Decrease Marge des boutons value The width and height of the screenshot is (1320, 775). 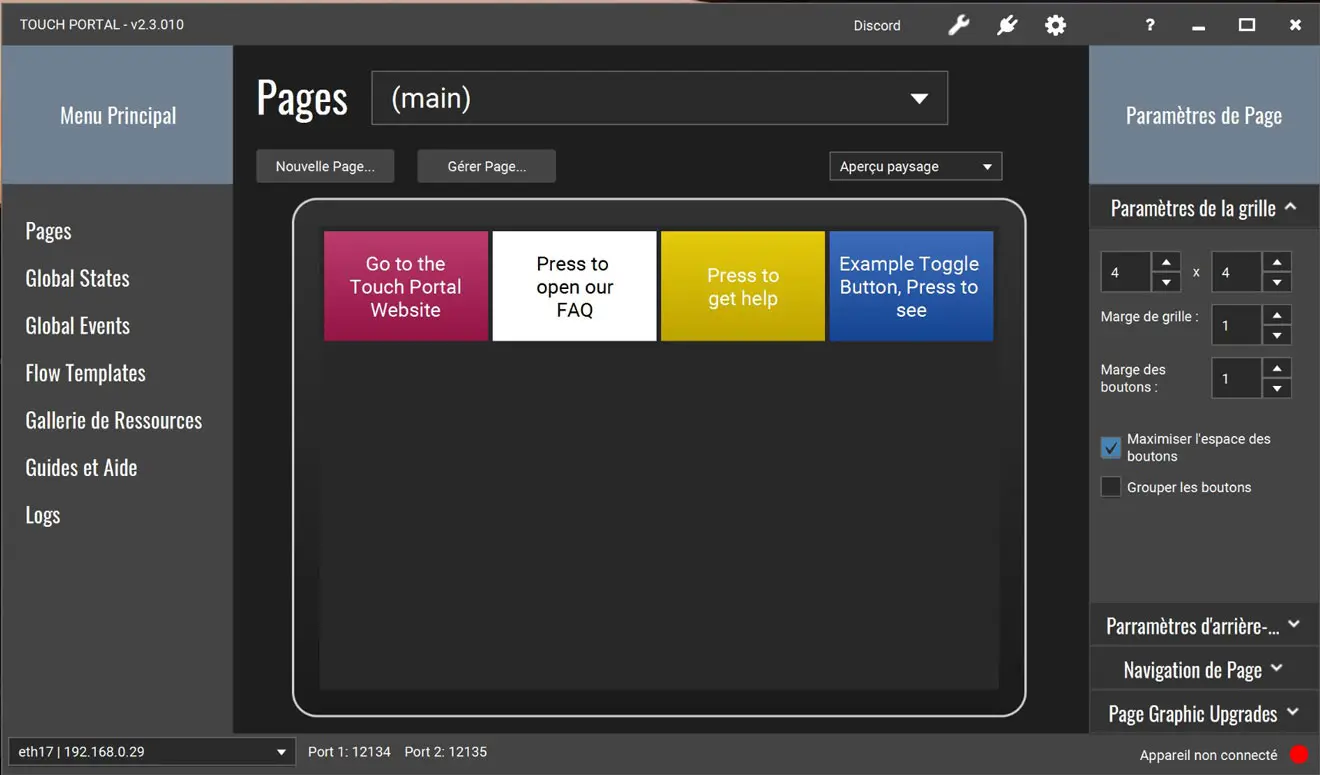(x=1277, y=388)
